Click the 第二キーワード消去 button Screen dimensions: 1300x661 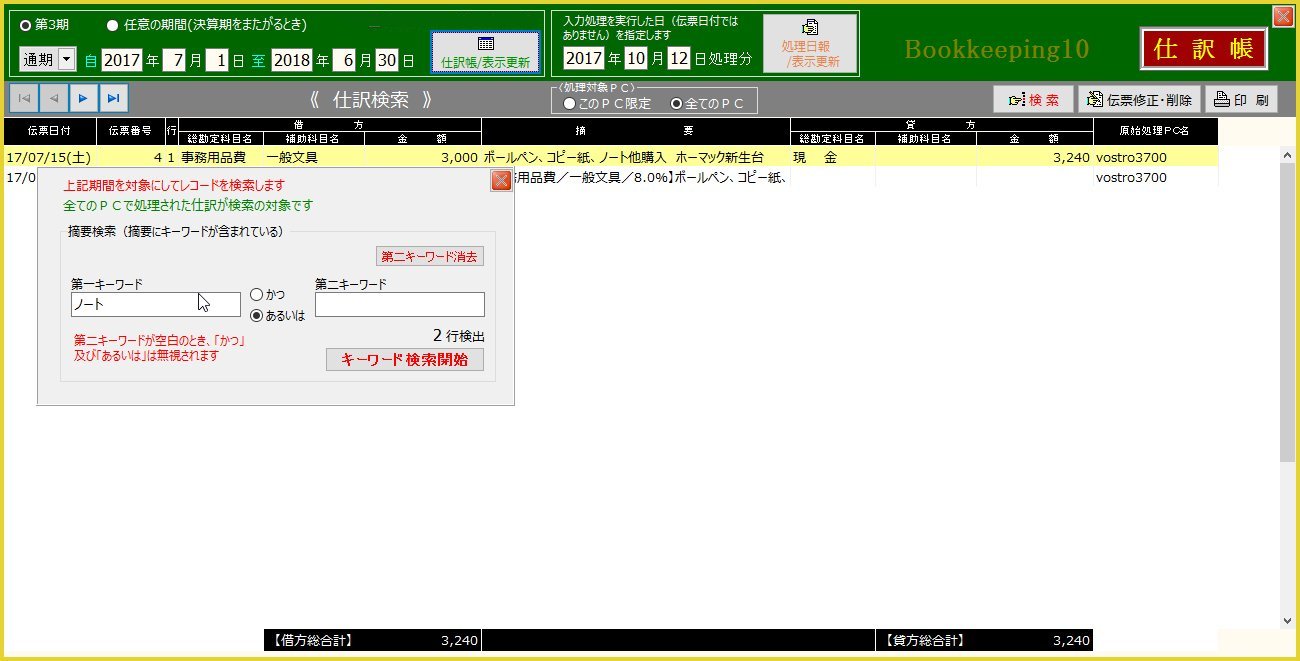point(430,257)
